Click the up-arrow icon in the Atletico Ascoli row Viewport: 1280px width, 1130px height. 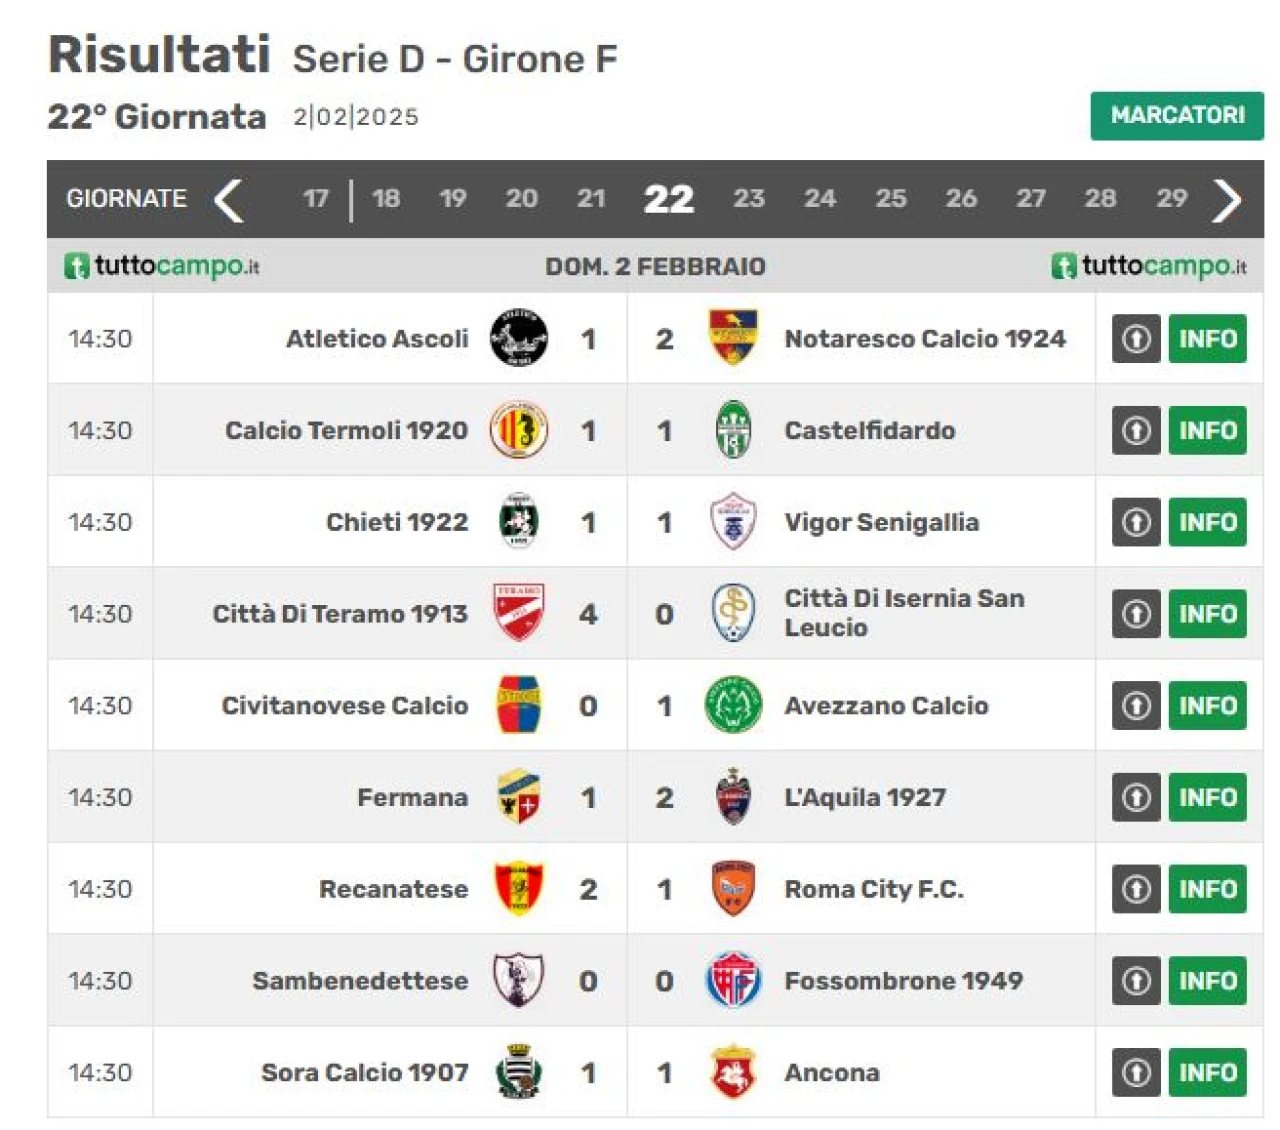pyautogui.click(x=1136, y=339)
